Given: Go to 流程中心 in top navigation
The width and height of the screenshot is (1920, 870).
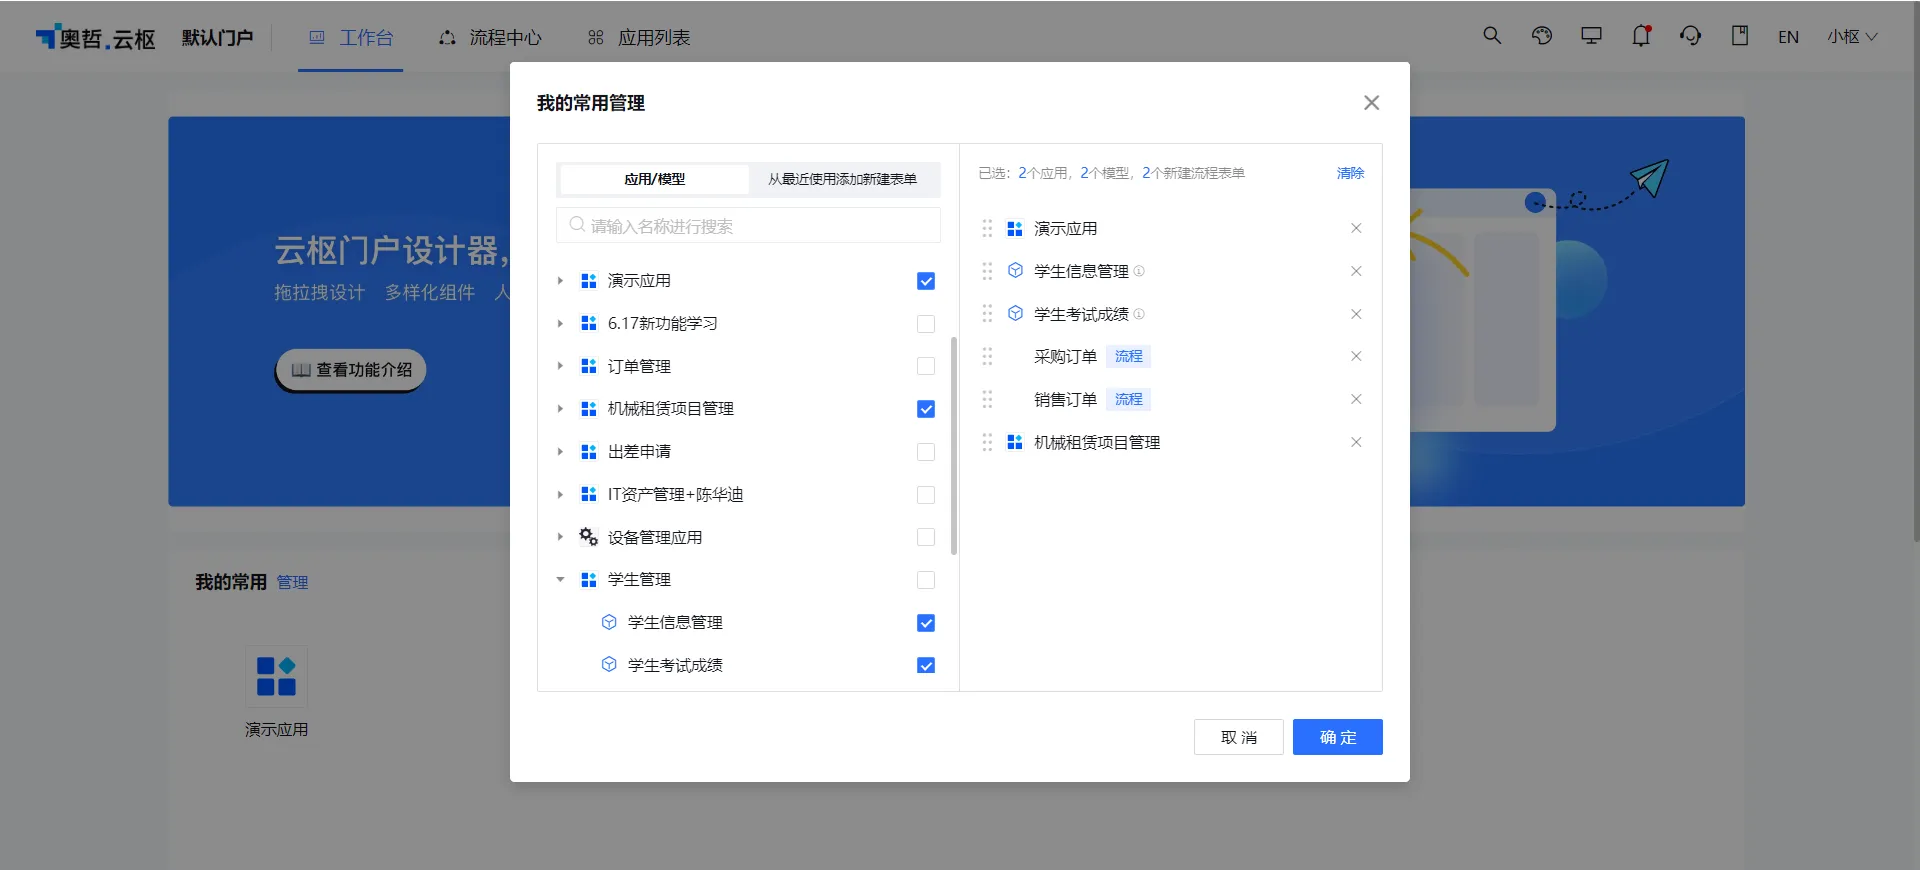Looking at the screenshot, I should pyautogui.click(x=490, y=37).
